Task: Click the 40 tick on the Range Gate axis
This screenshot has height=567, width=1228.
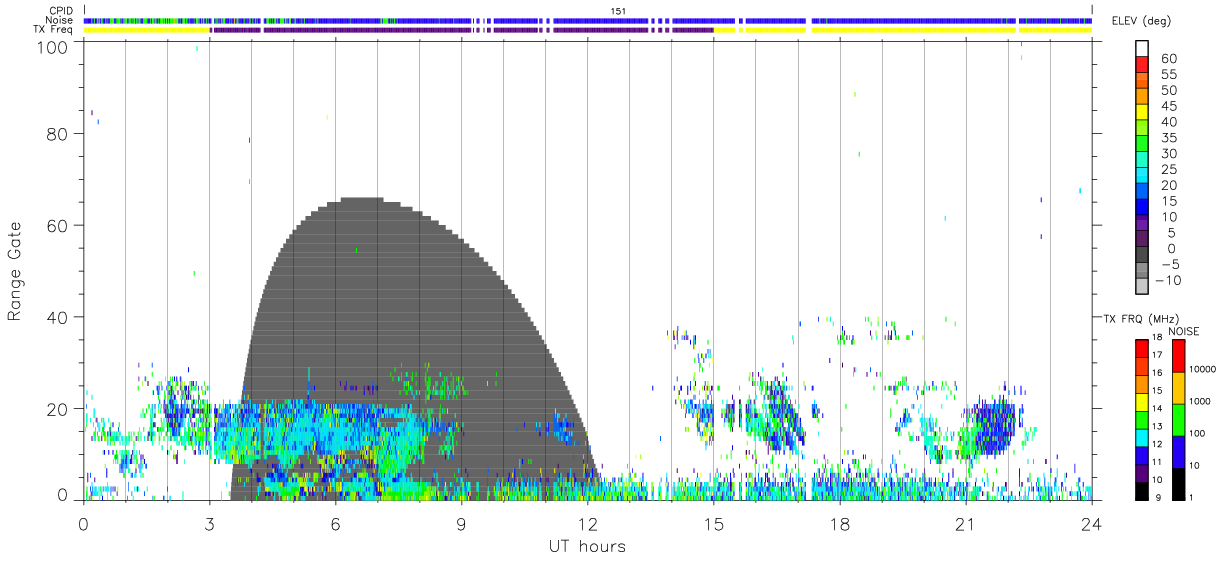Action: tap(58, 317)
